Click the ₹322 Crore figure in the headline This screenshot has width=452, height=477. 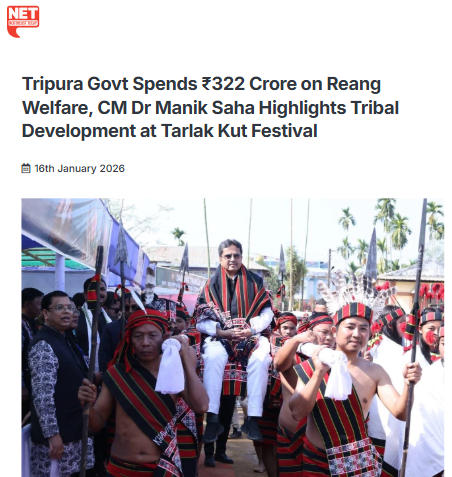coord(249,84)
